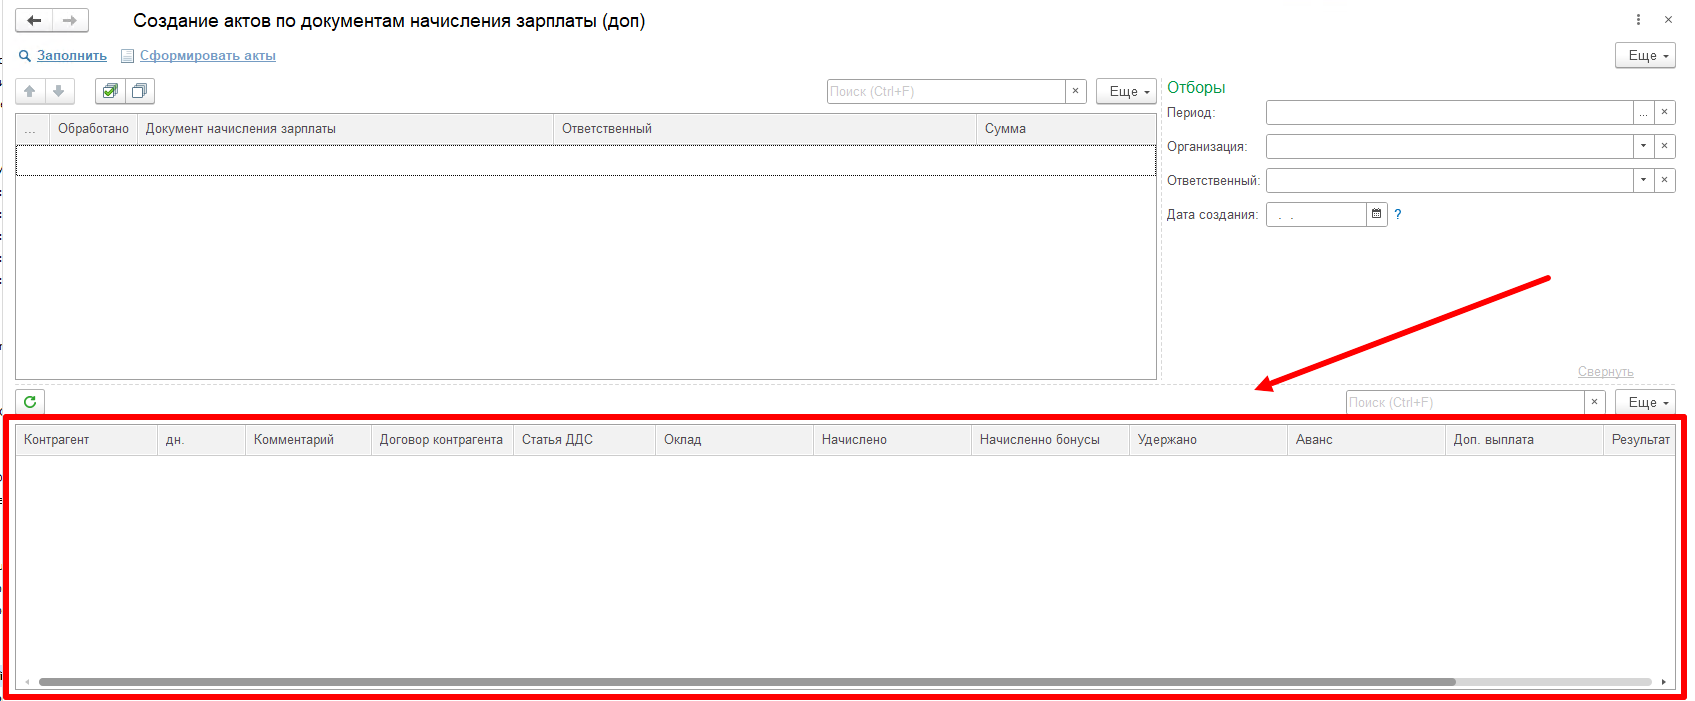1695x701 pixels.
Task: Click Свернуть to collapse the filters
Action: (x=1606, y=372)
